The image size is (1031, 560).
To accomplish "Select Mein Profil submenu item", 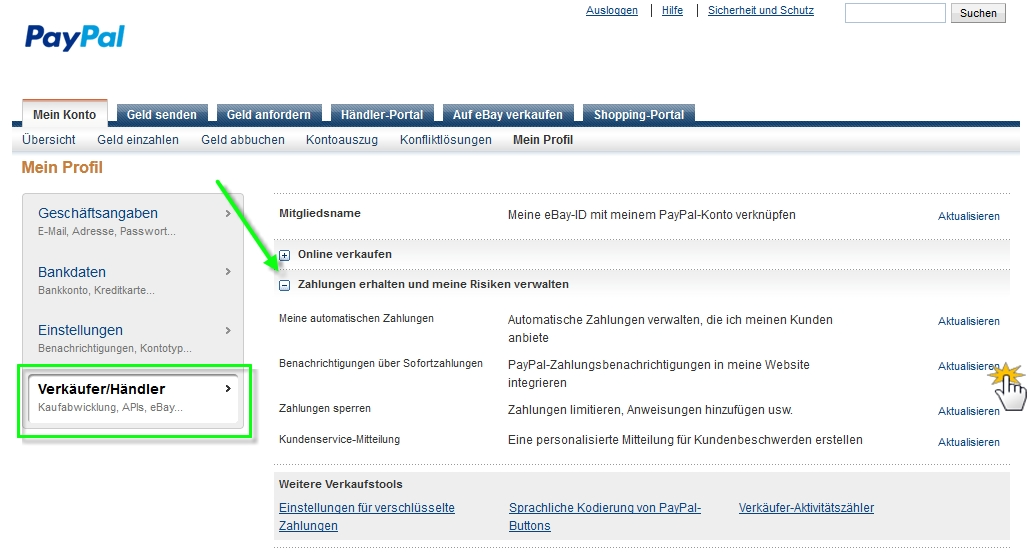I will click(x=543, y=140).
